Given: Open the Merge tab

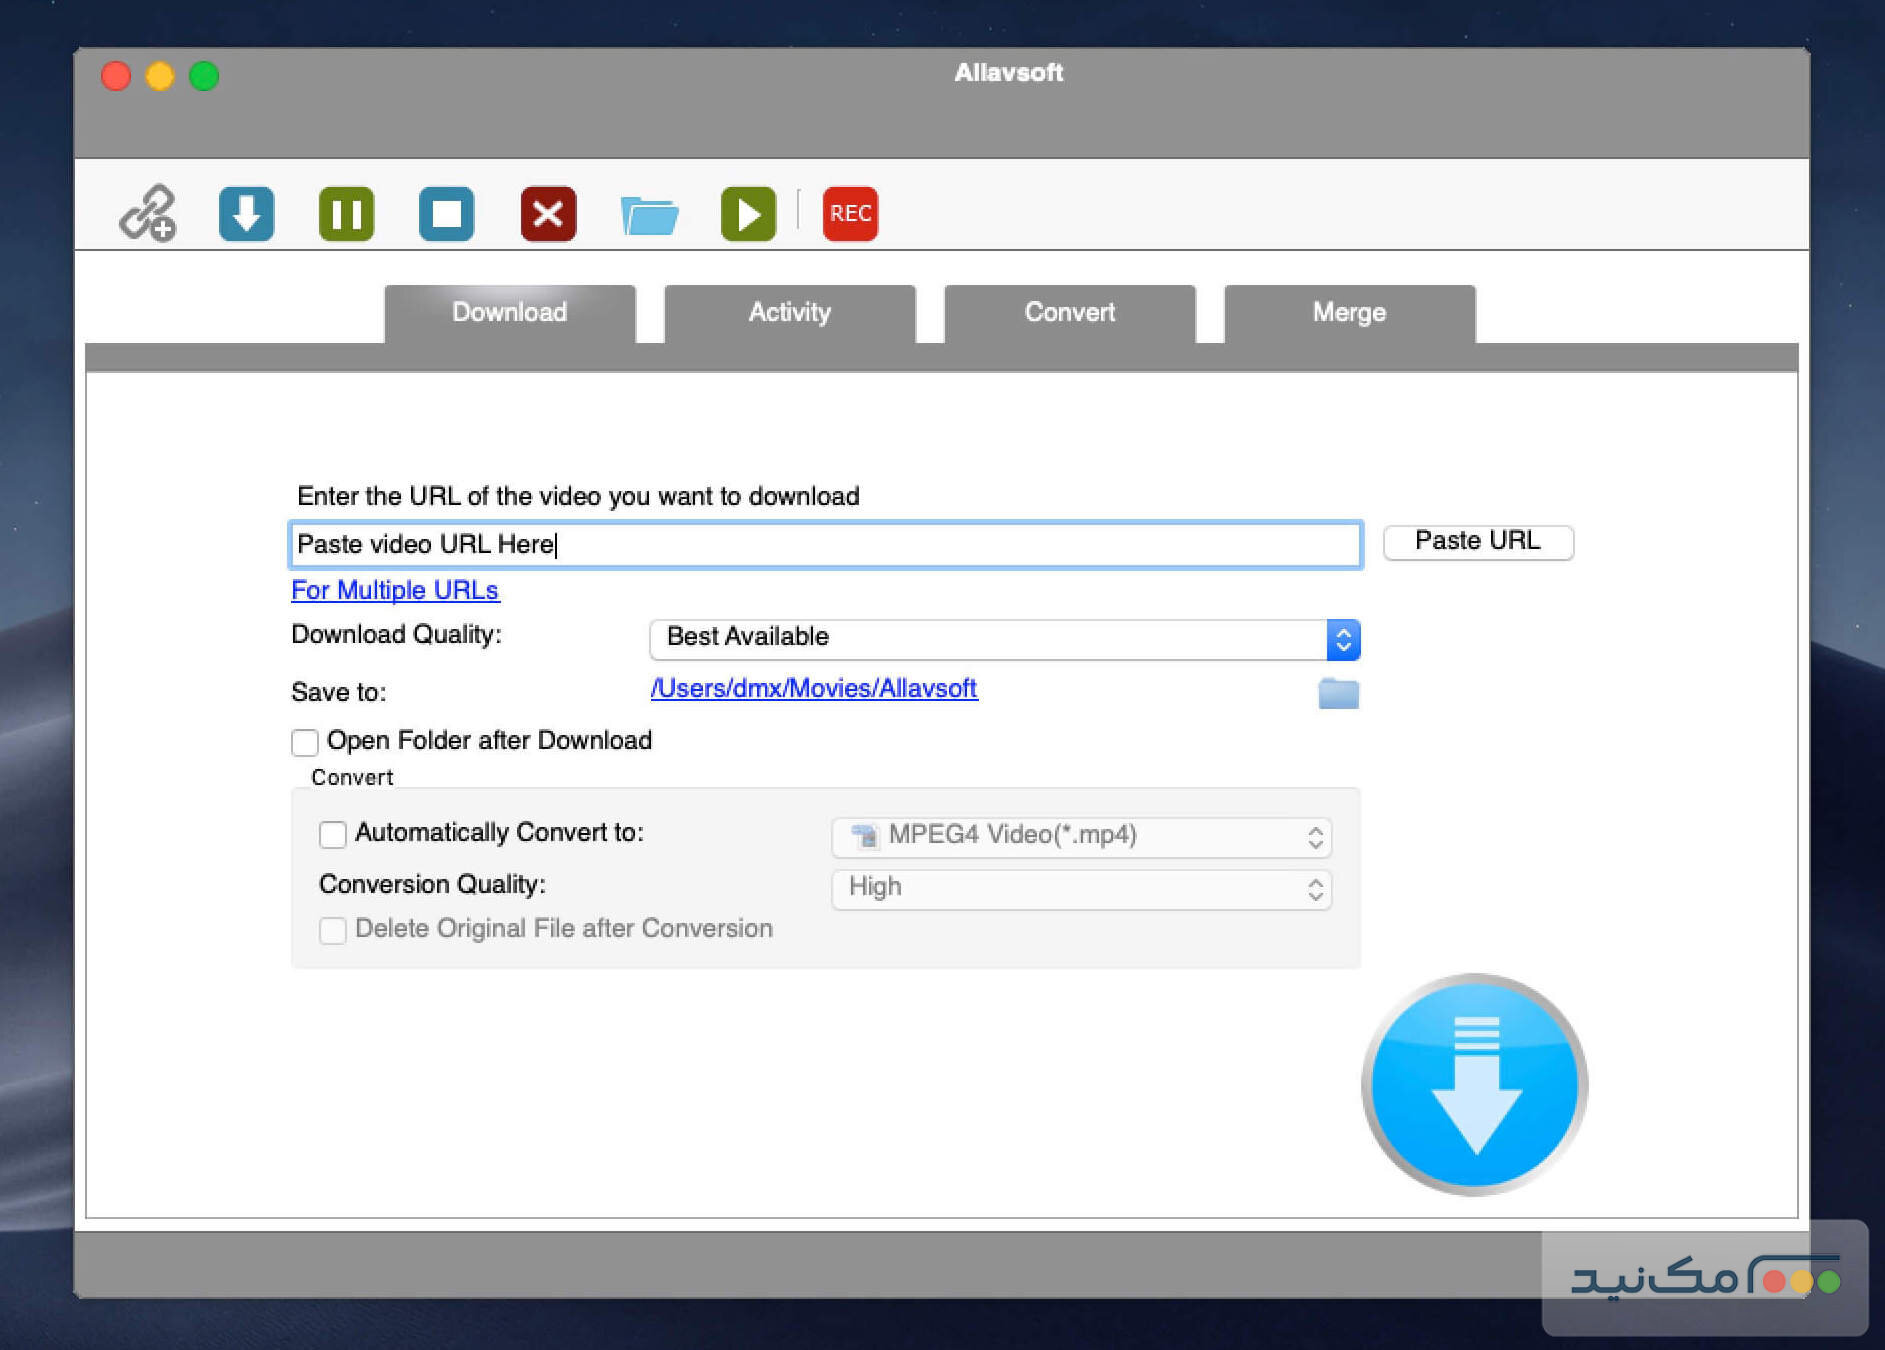Looking at the screenshot, I should point(1347,313).
